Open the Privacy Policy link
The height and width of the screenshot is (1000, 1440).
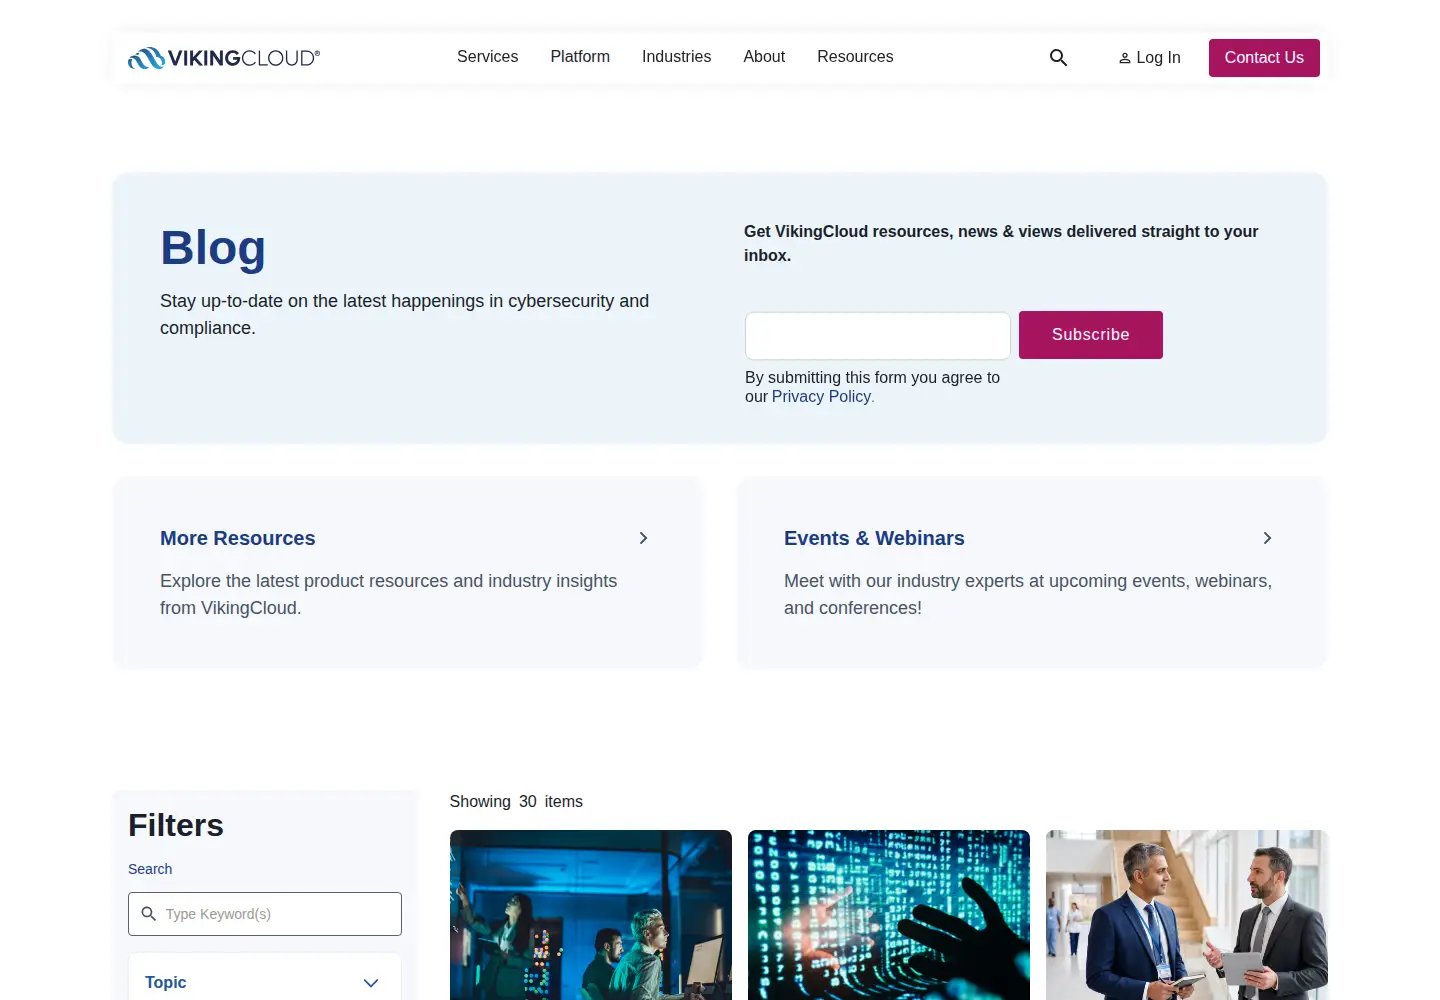(x=821, y=397)
